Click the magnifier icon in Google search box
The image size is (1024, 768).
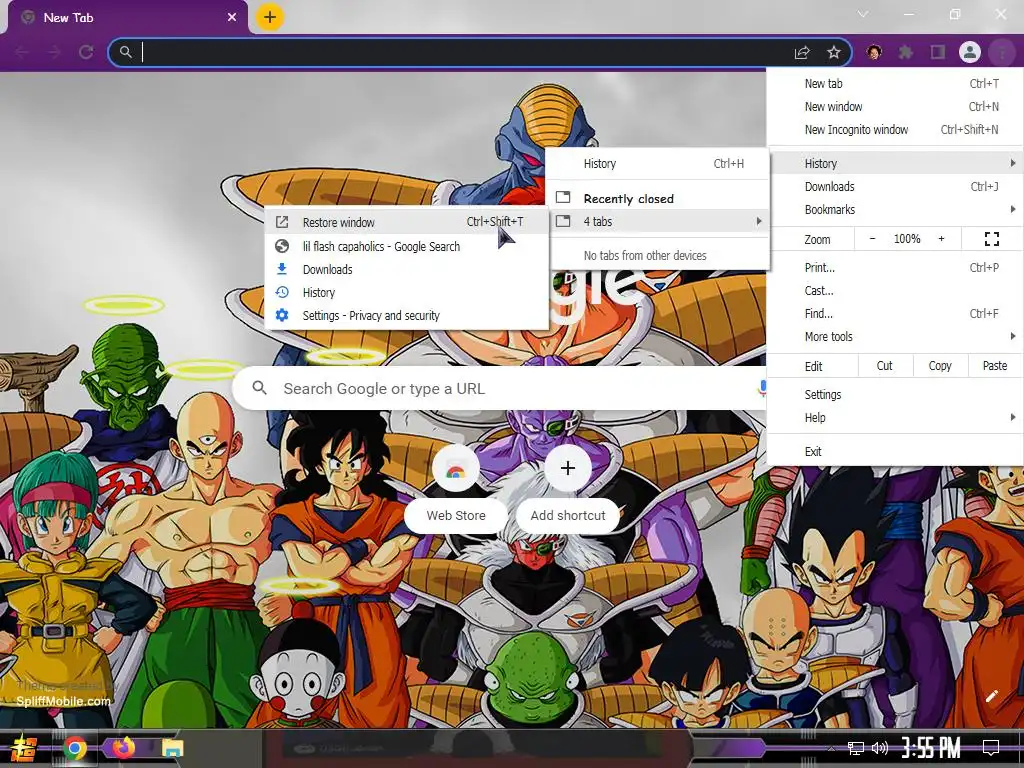(x=259, y=389)
